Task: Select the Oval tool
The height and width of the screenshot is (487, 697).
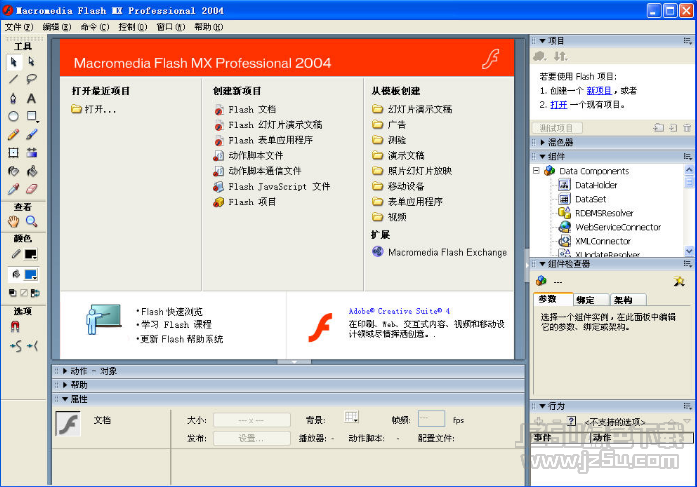Action: coord(13,116)
